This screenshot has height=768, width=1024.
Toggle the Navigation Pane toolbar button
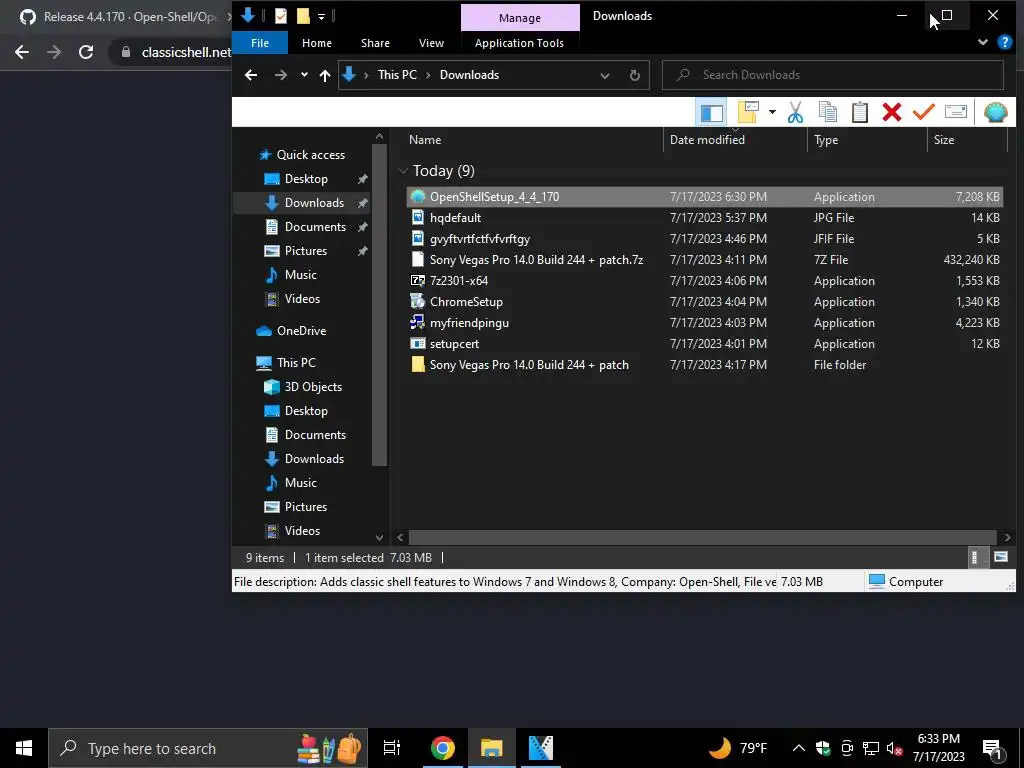point(711,112)
